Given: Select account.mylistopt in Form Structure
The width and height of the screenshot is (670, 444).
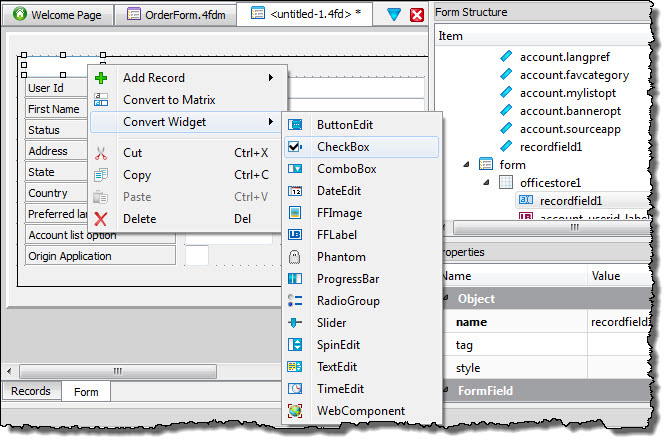Looking at the screenshot, I should (x=568, y=93).
